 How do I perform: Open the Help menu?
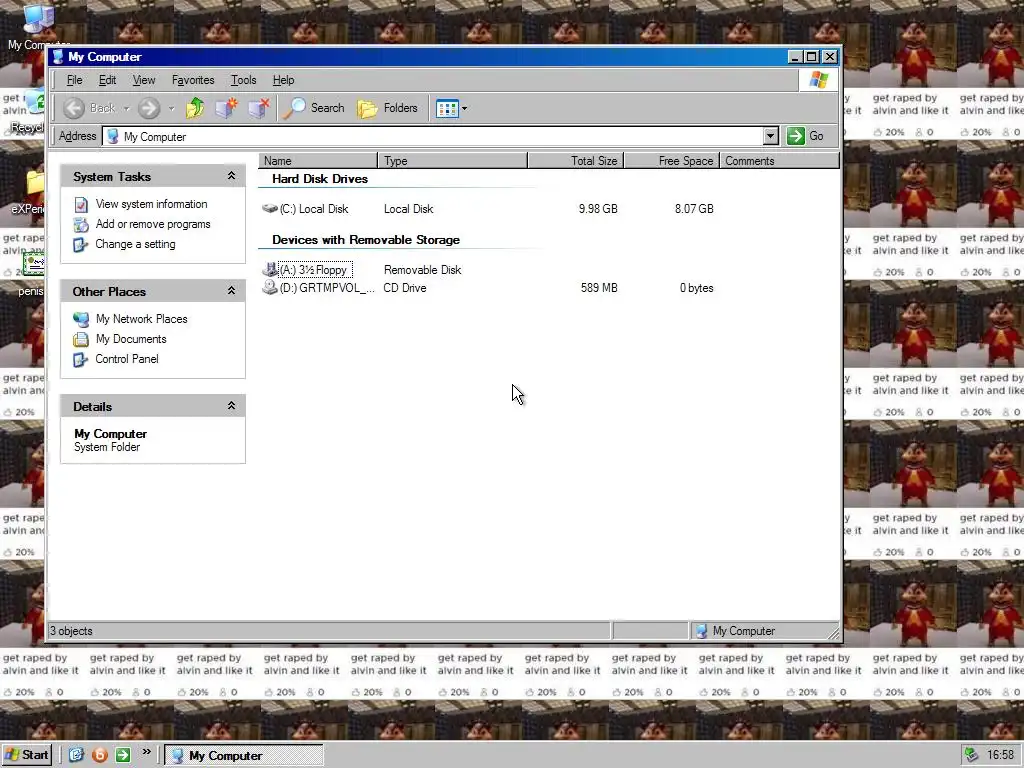pyautogui.click(x=283, y=80)
